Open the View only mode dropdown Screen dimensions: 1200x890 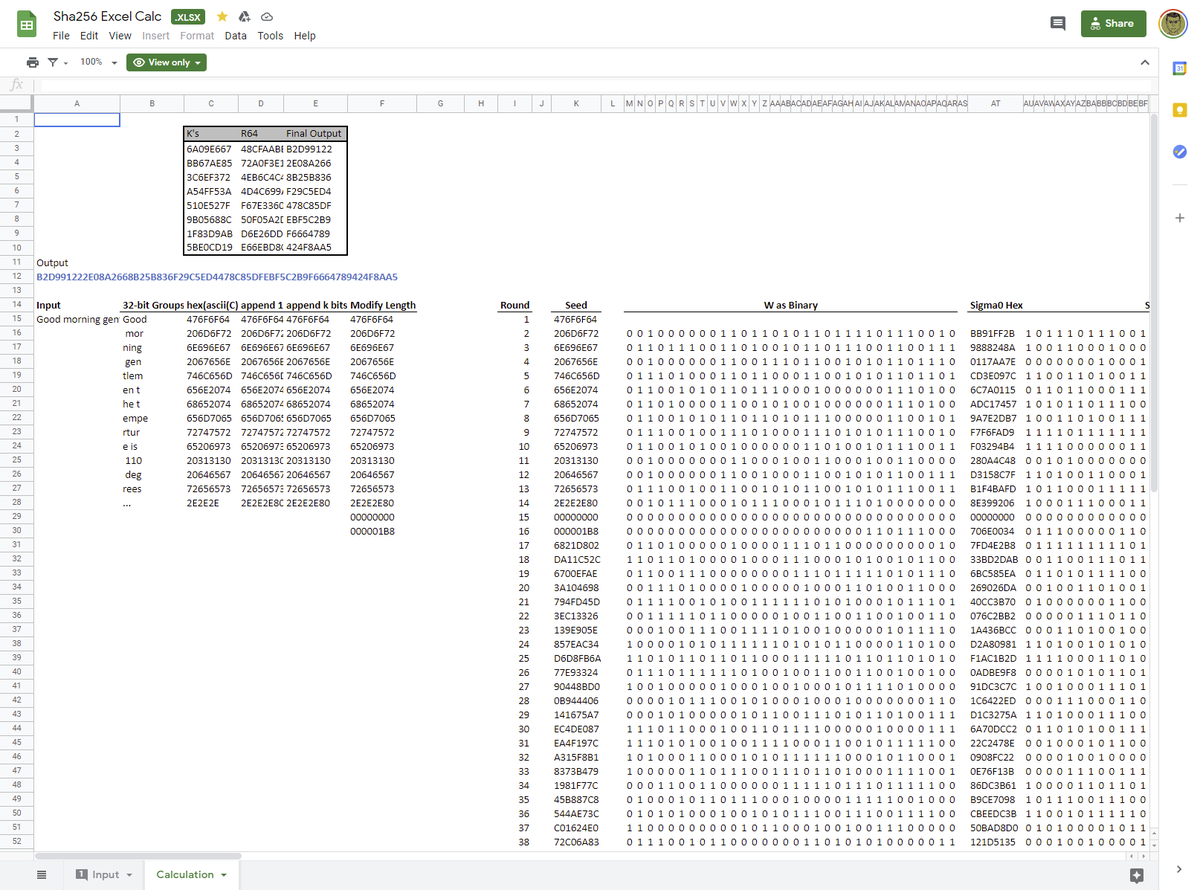[168, 62]
